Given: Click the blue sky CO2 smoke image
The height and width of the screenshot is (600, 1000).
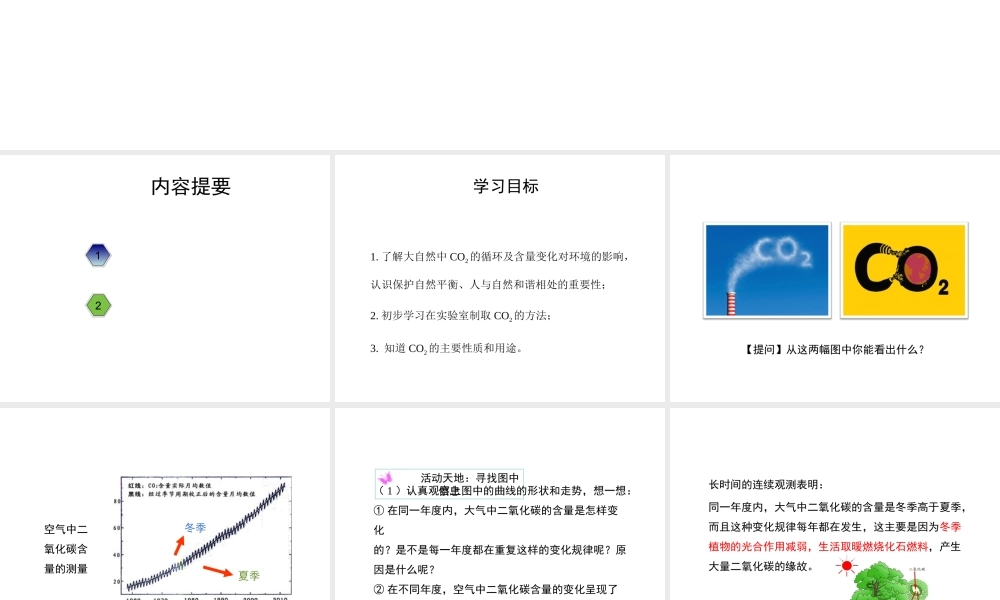Looking at the screenshot, I should tap(767, 270).
